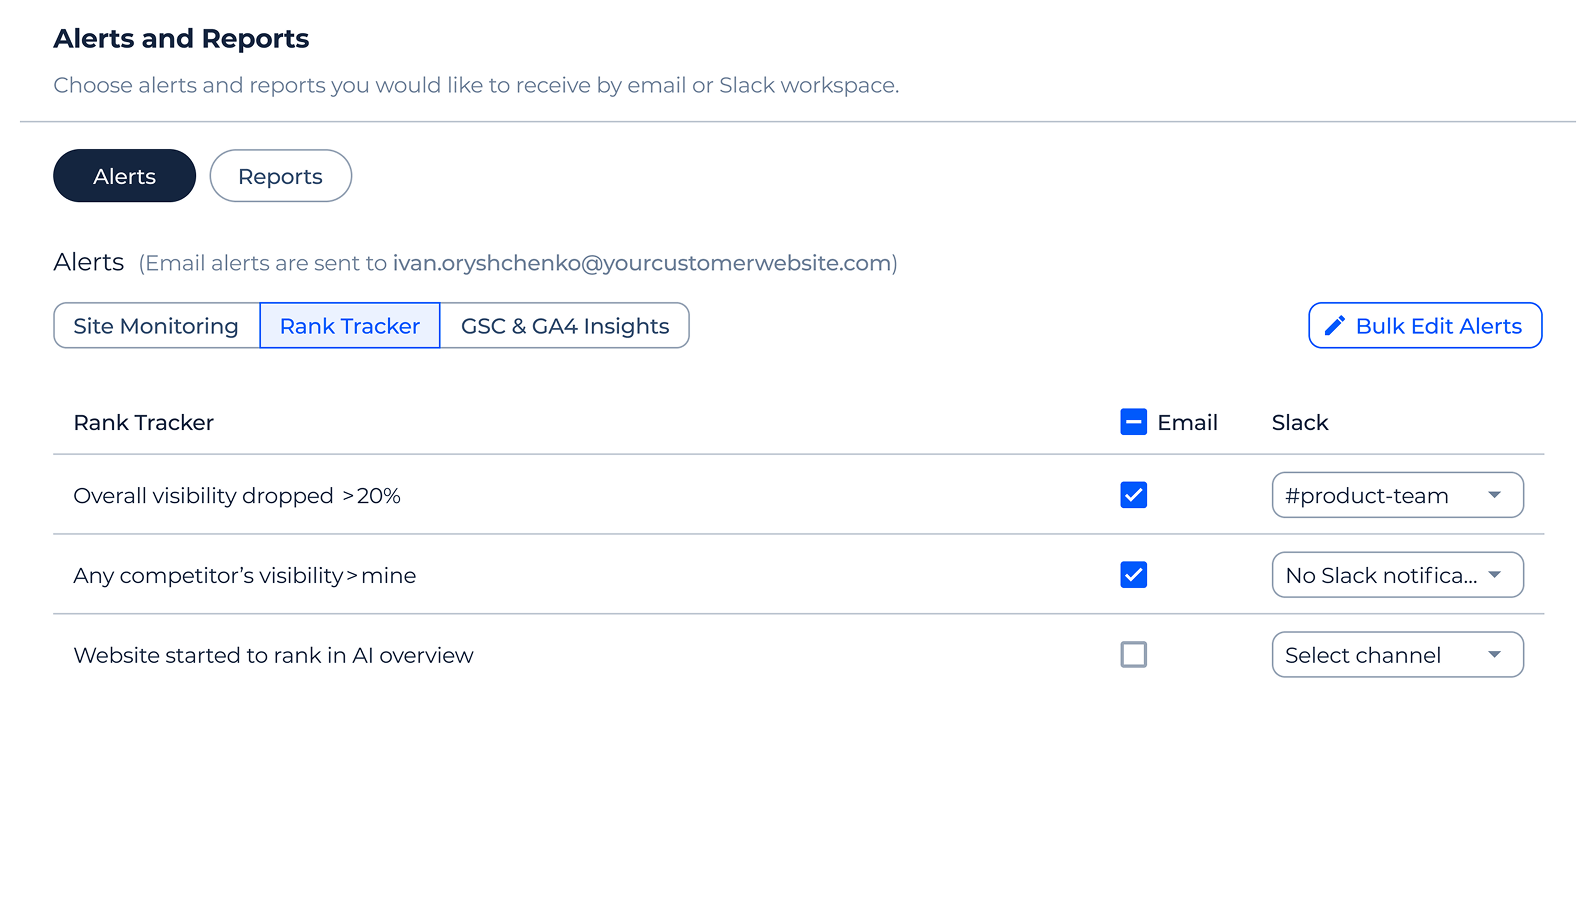Click the Bulk Edit Alerts button label
The image size is (1596, 900).
pyautogui.click(x=1438, y=326)
